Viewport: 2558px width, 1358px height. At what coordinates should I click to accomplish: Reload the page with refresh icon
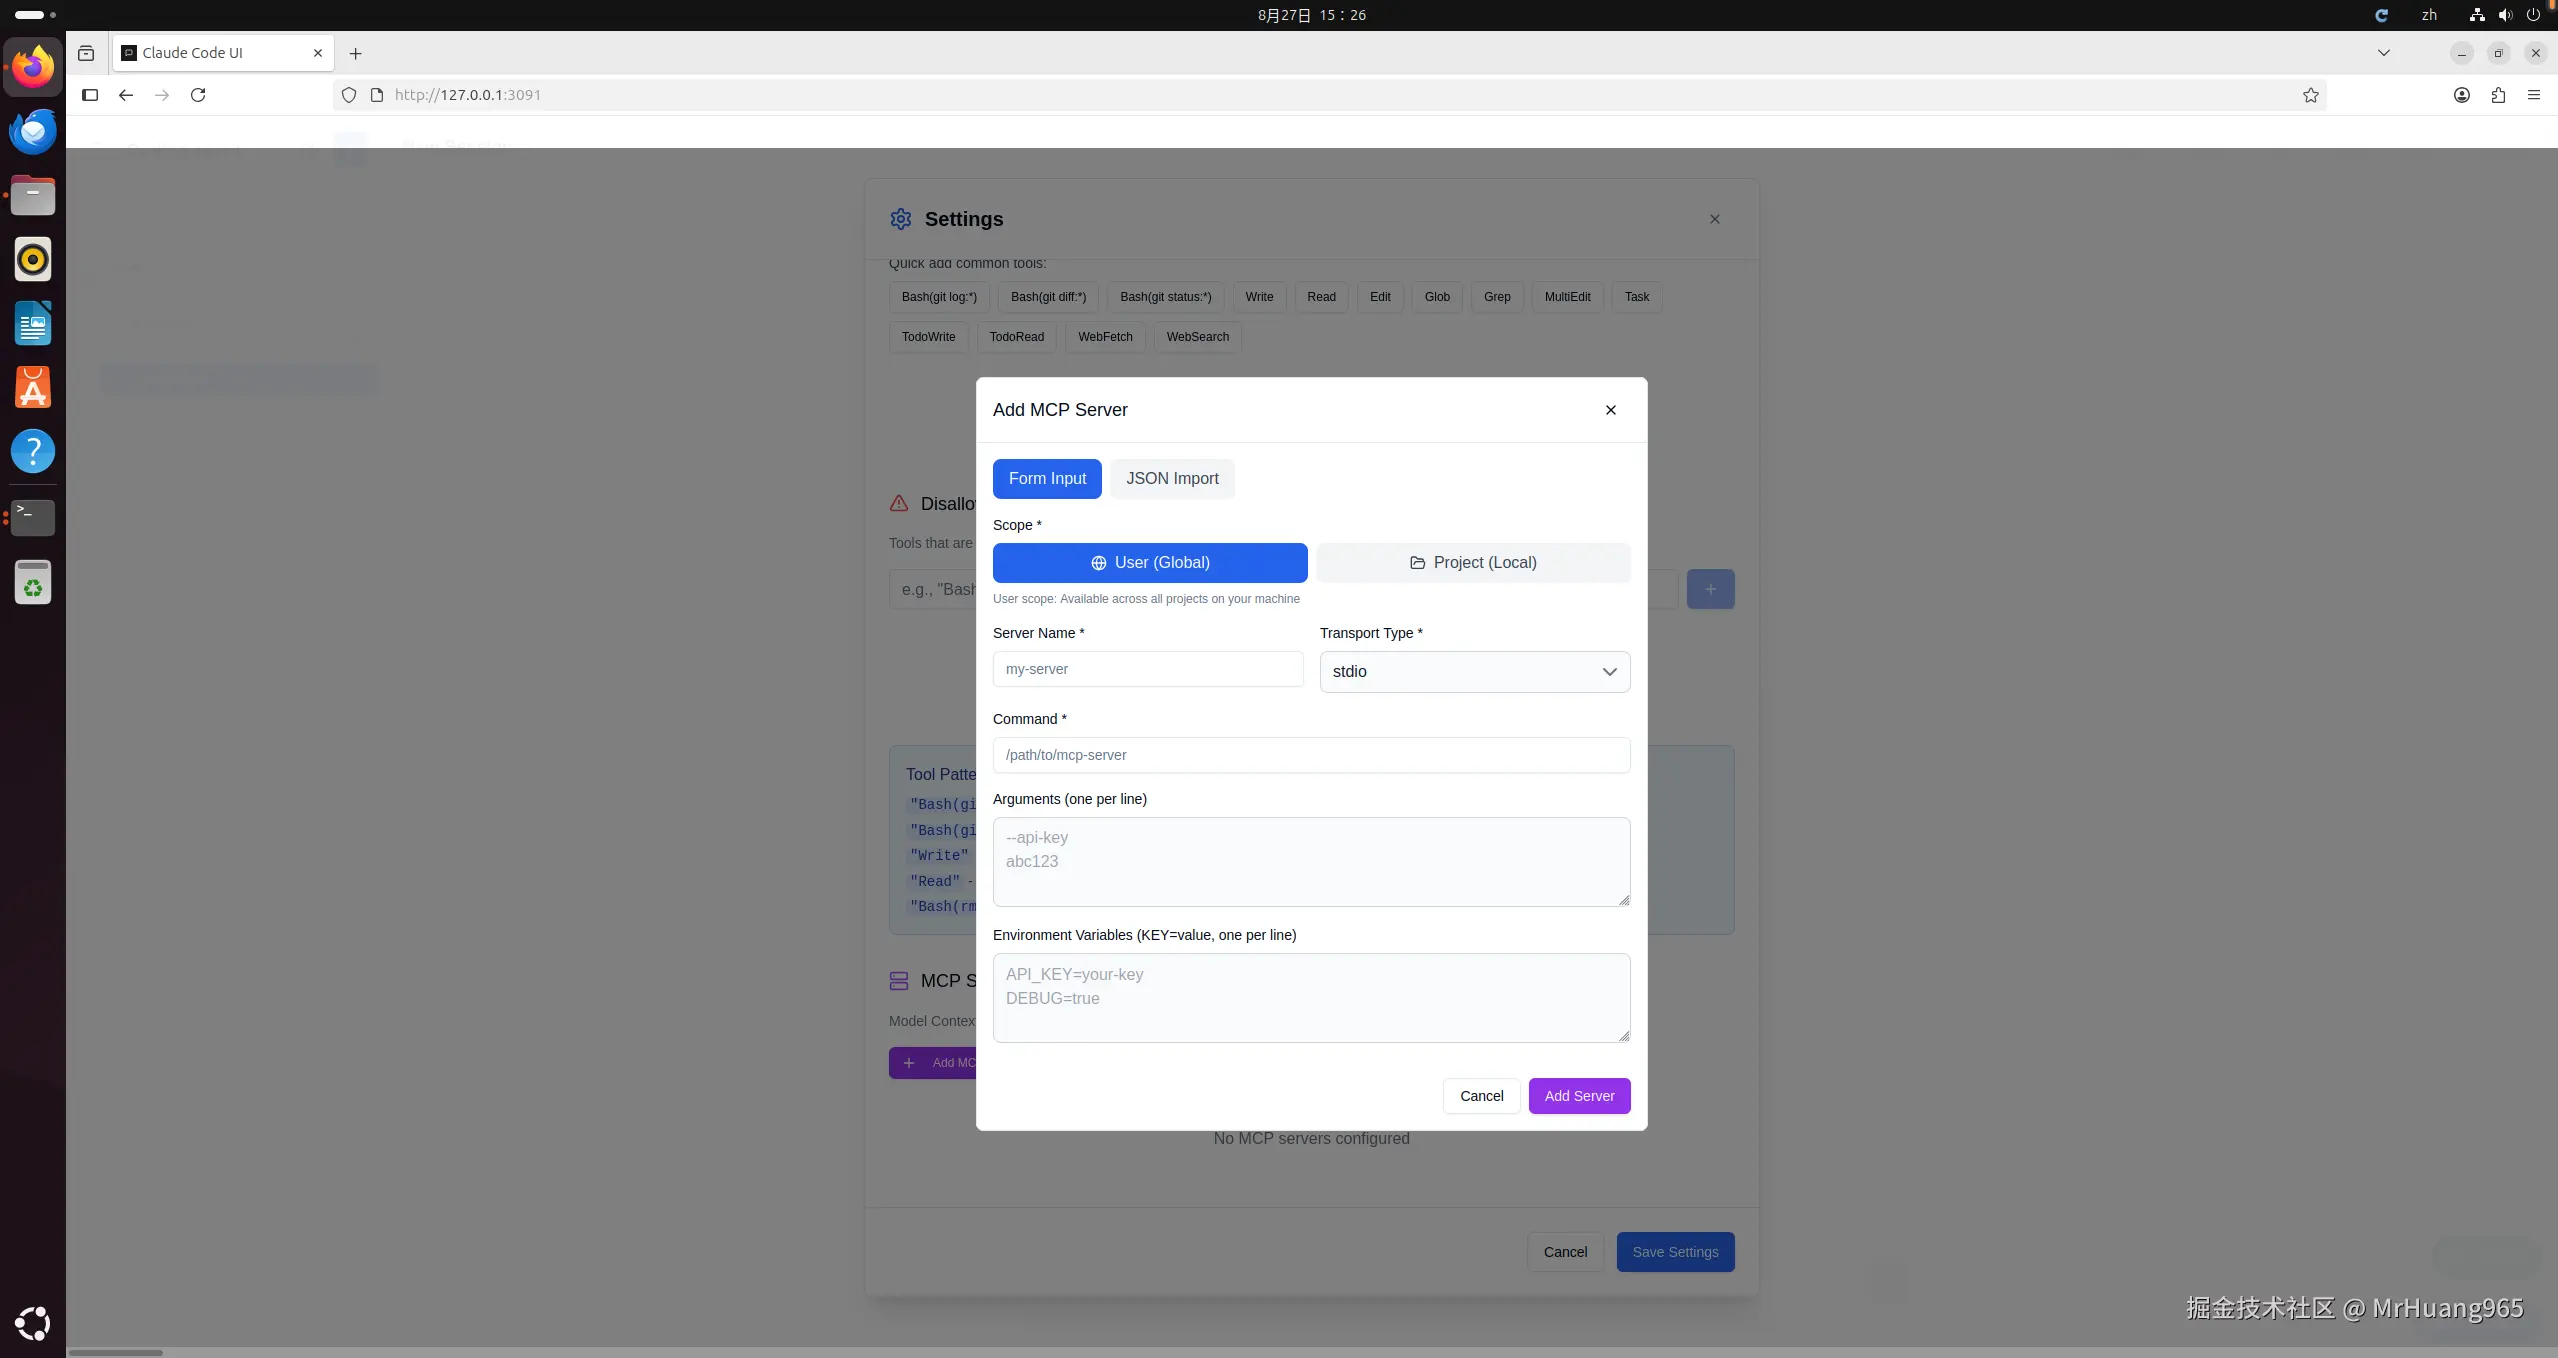click(198, 95)
